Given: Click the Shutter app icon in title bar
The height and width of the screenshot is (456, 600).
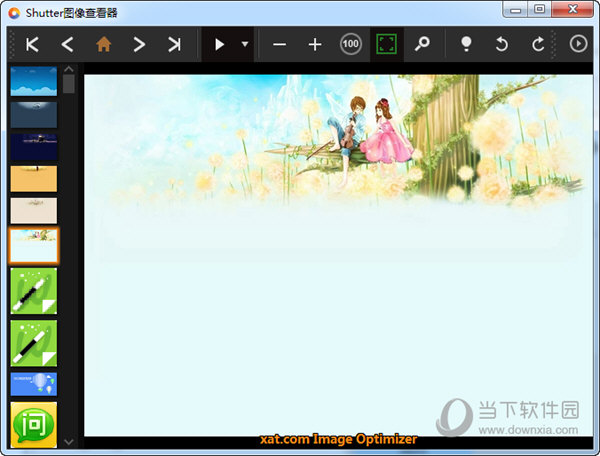Looking at the screenshot, I should point(15,13).
